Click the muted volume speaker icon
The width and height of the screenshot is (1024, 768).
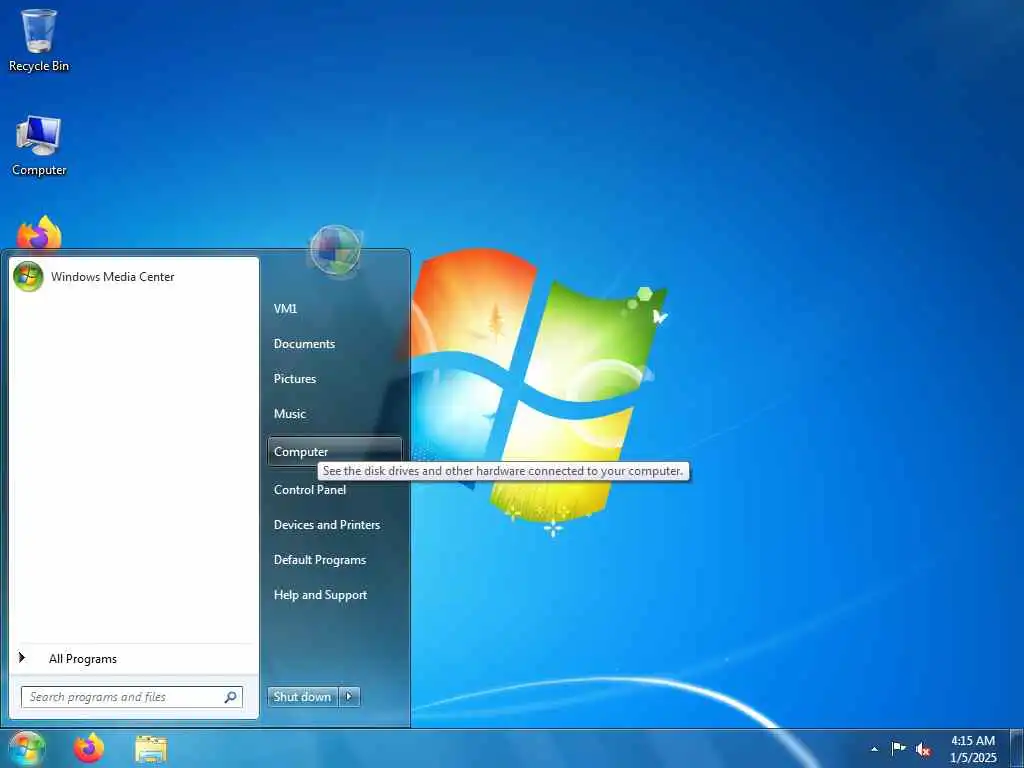(923, 750)
